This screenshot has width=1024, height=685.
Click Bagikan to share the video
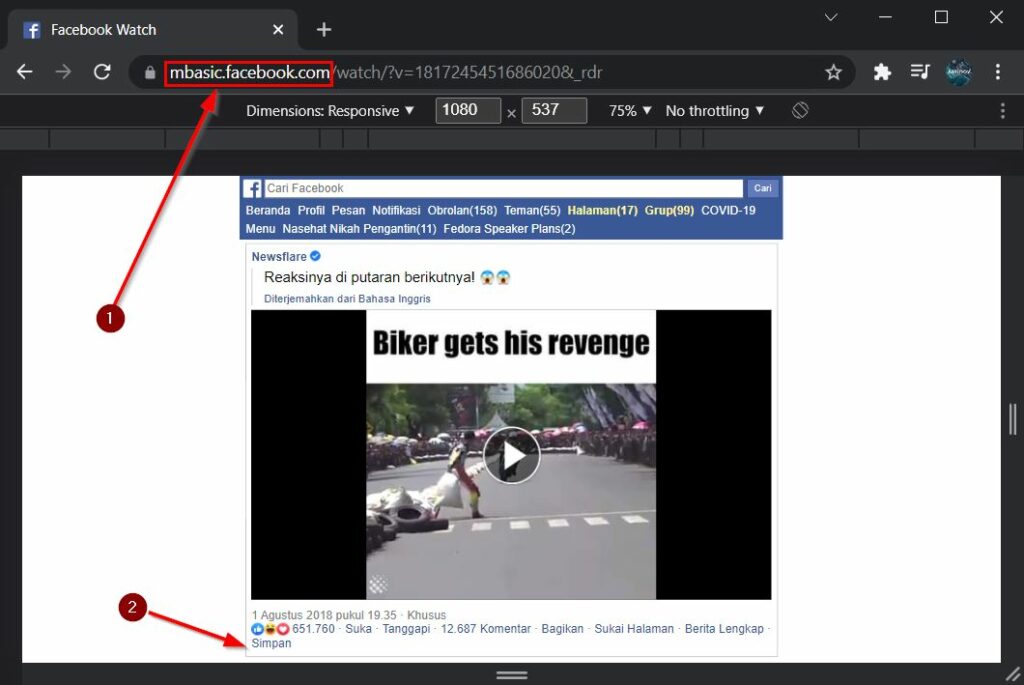click(562, 629)
